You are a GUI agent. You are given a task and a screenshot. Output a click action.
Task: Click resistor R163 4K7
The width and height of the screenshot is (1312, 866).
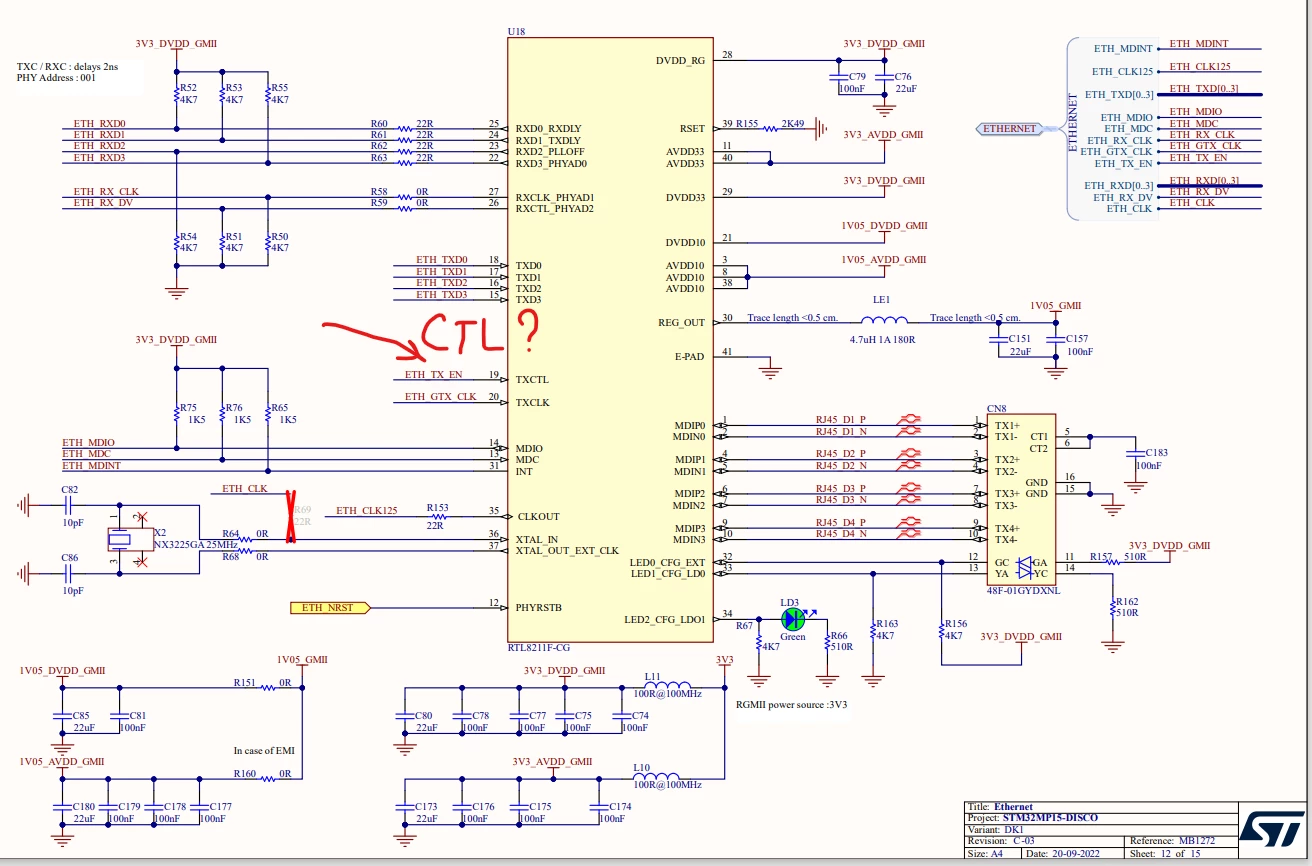click(x=873, y=630)
